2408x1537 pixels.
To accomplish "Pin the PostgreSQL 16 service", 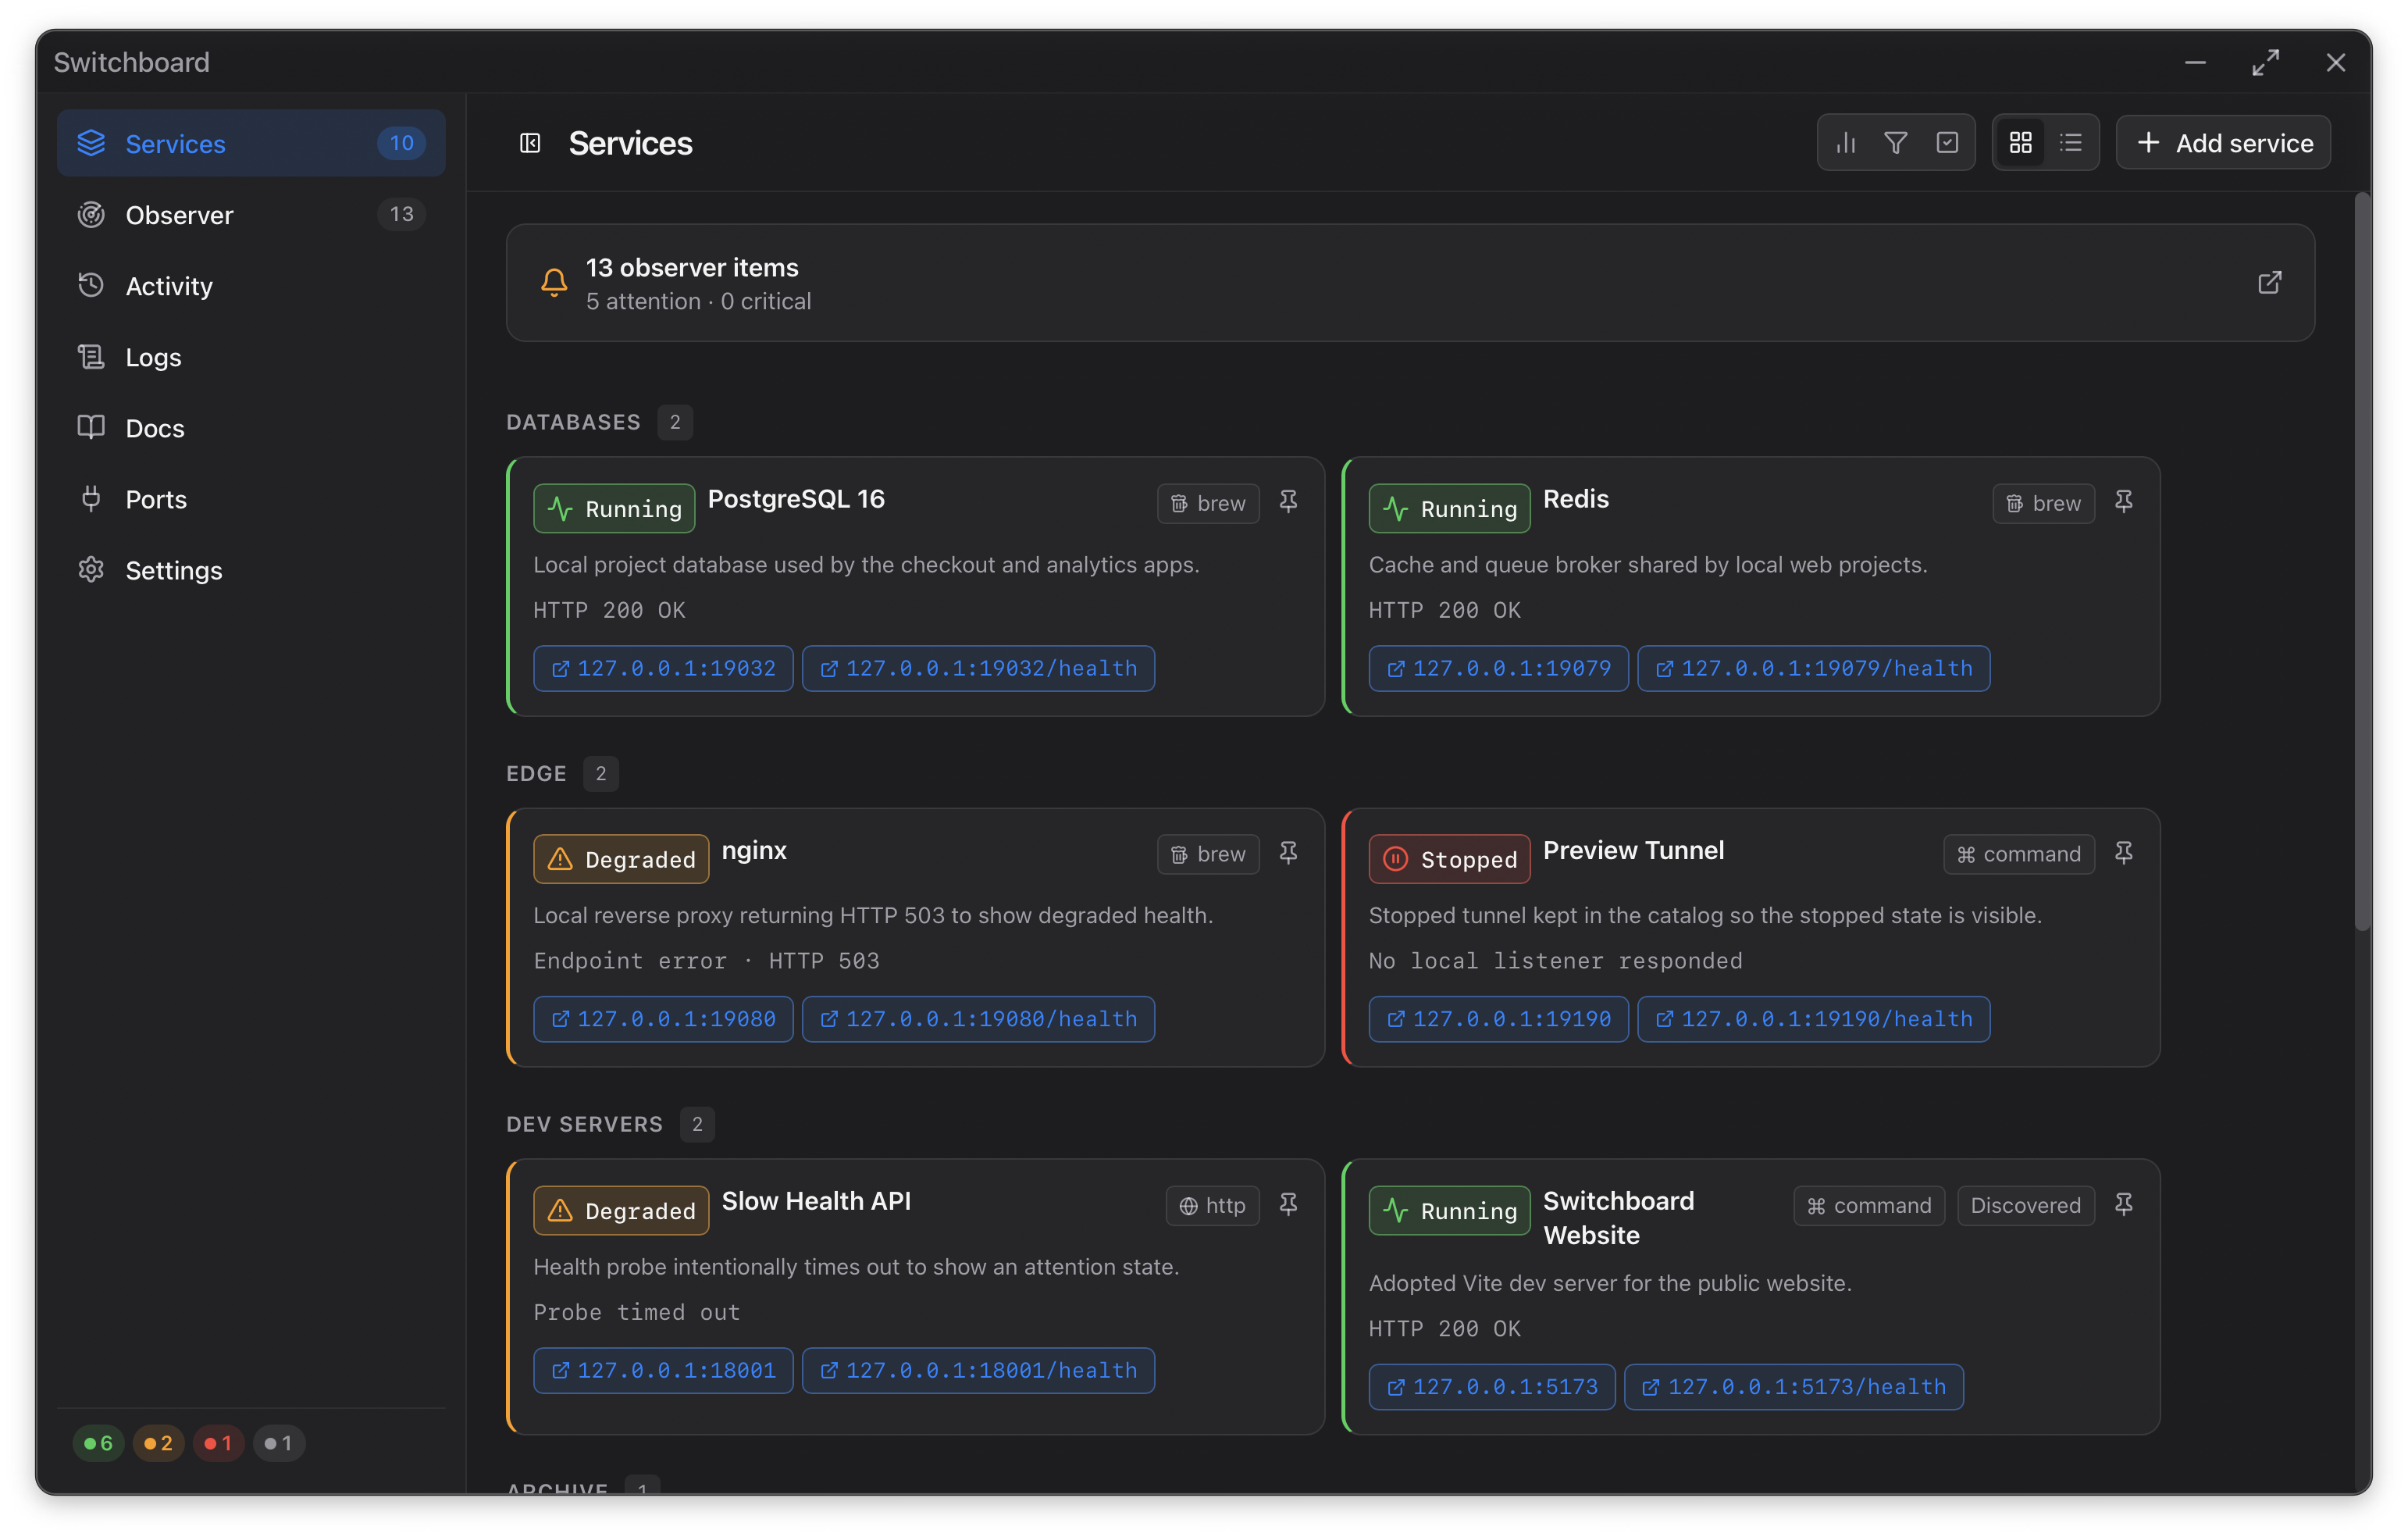I will [1288, 502].
